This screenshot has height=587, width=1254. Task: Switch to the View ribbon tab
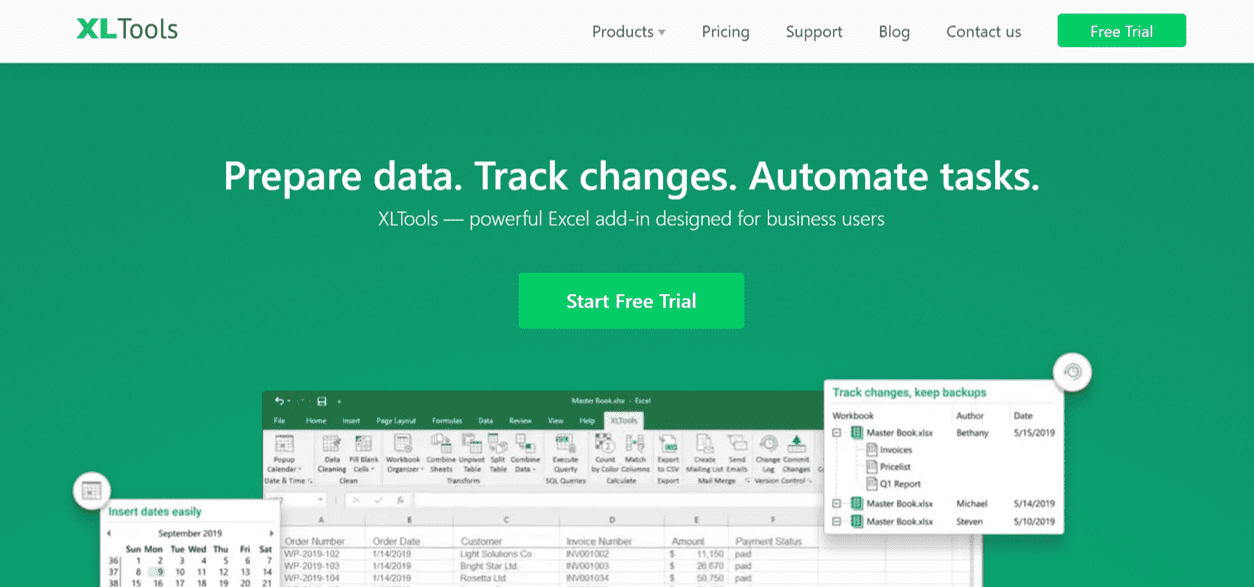tap(555, 421)
